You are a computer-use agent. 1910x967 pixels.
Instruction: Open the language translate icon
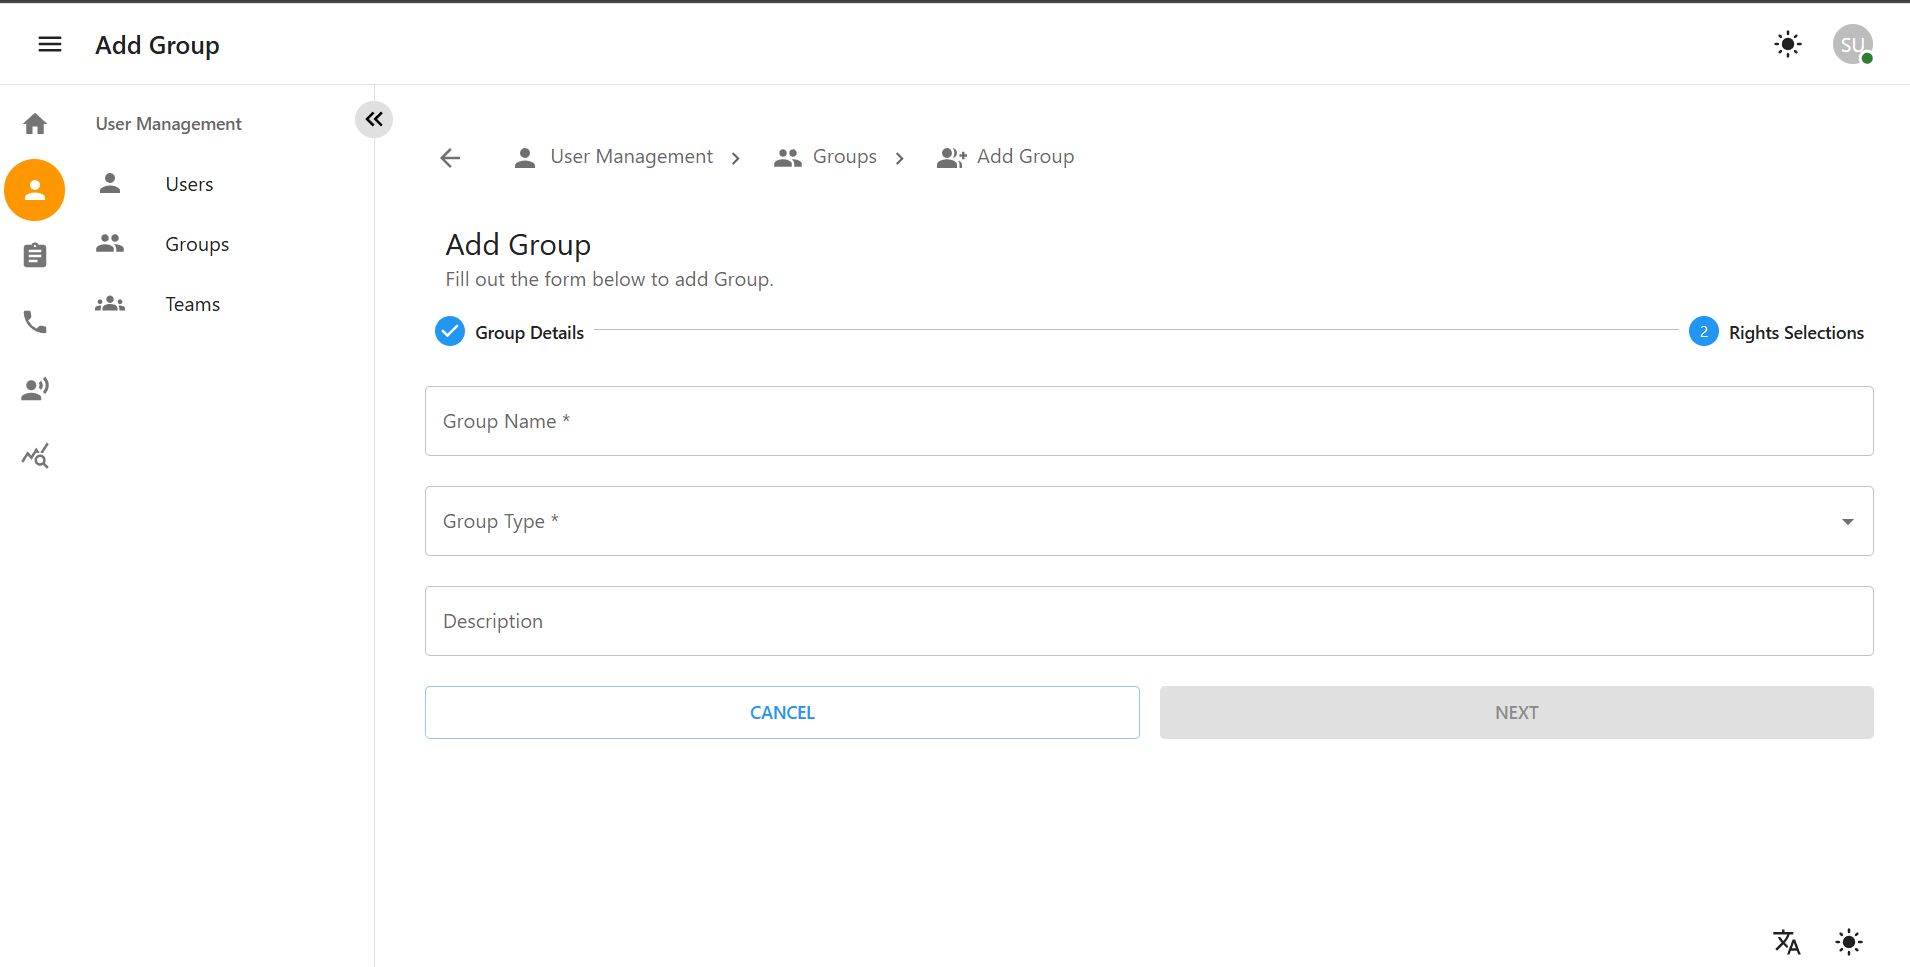1786,941
